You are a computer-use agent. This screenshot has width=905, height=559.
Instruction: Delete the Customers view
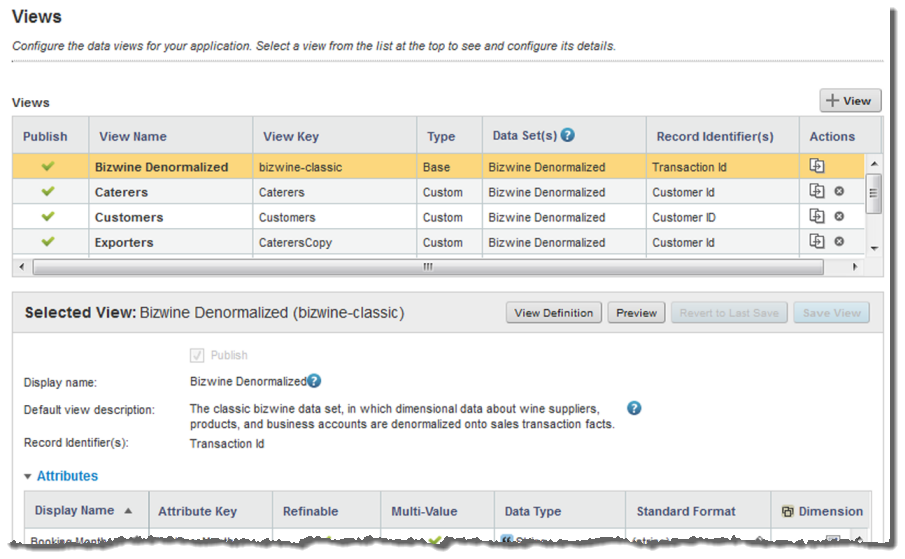tap(839, 217)
